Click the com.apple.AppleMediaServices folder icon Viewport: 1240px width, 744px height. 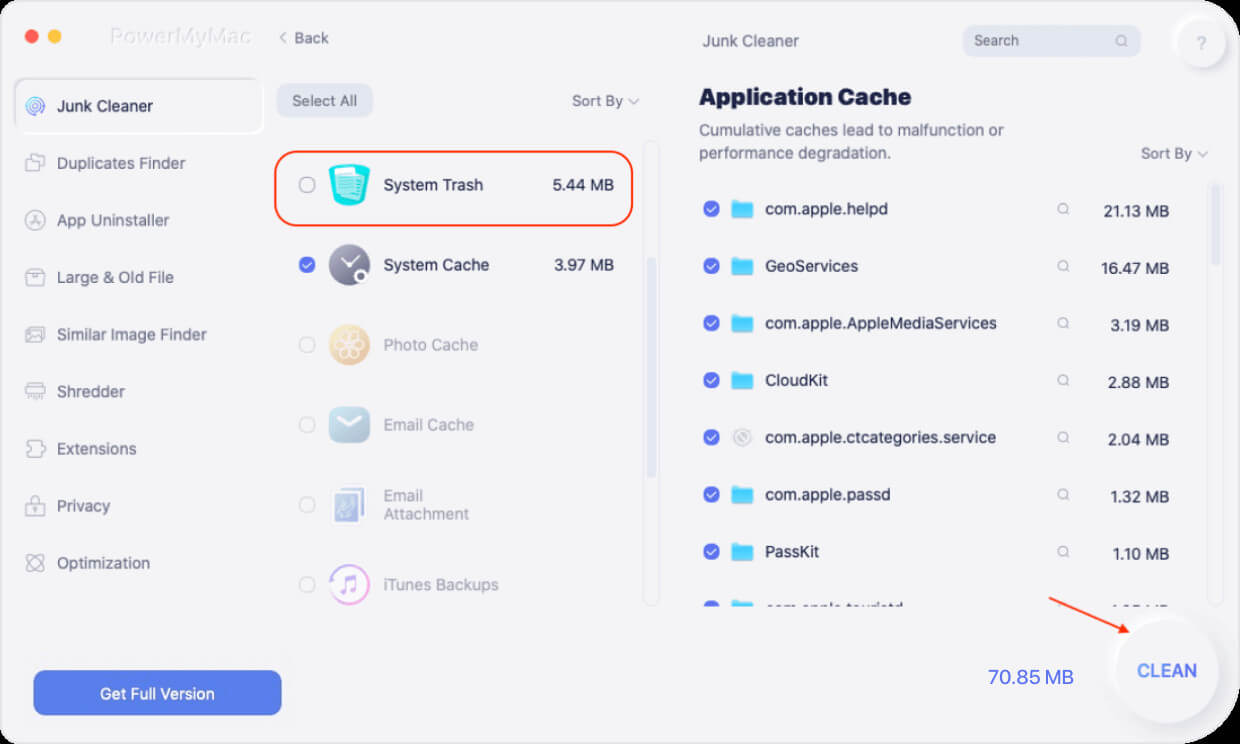point(741,323)
